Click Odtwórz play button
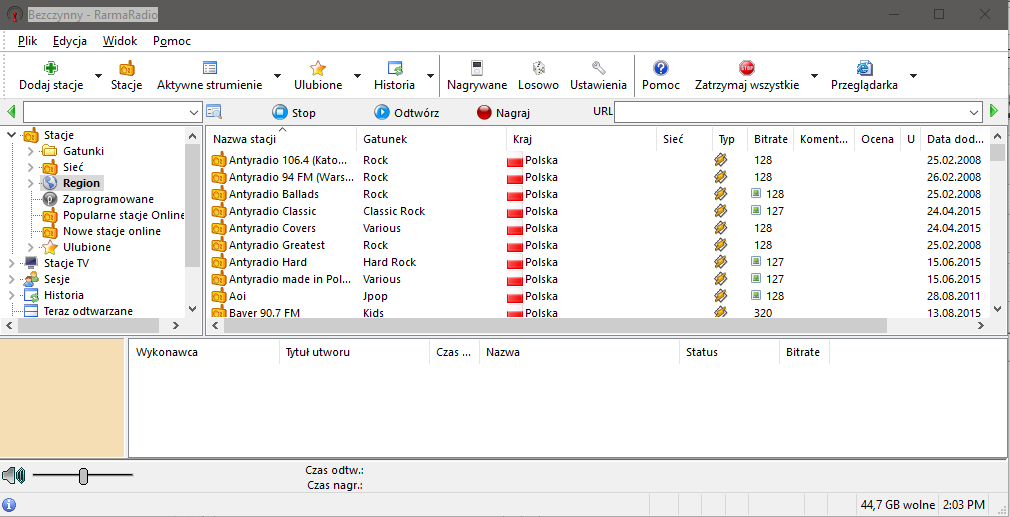 406,113
